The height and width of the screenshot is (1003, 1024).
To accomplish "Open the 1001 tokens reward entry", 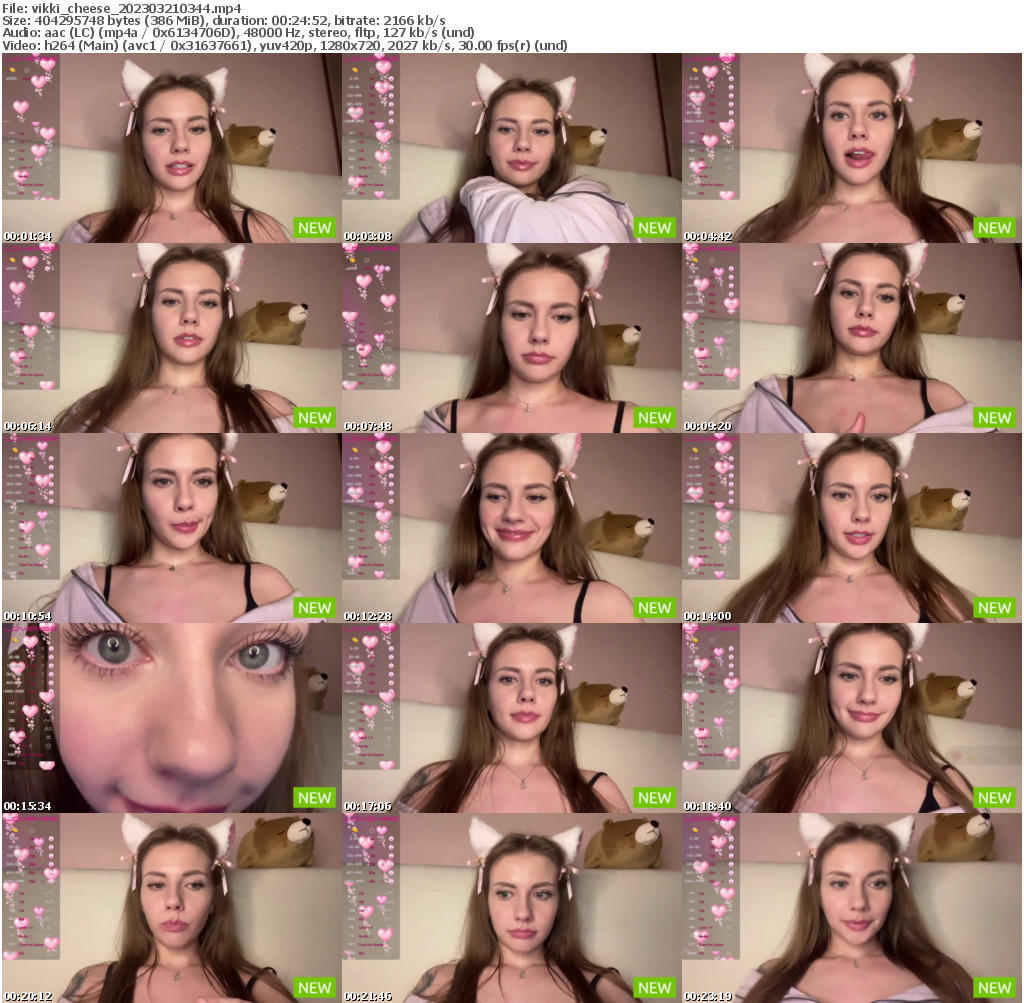I will click(29, 184).
